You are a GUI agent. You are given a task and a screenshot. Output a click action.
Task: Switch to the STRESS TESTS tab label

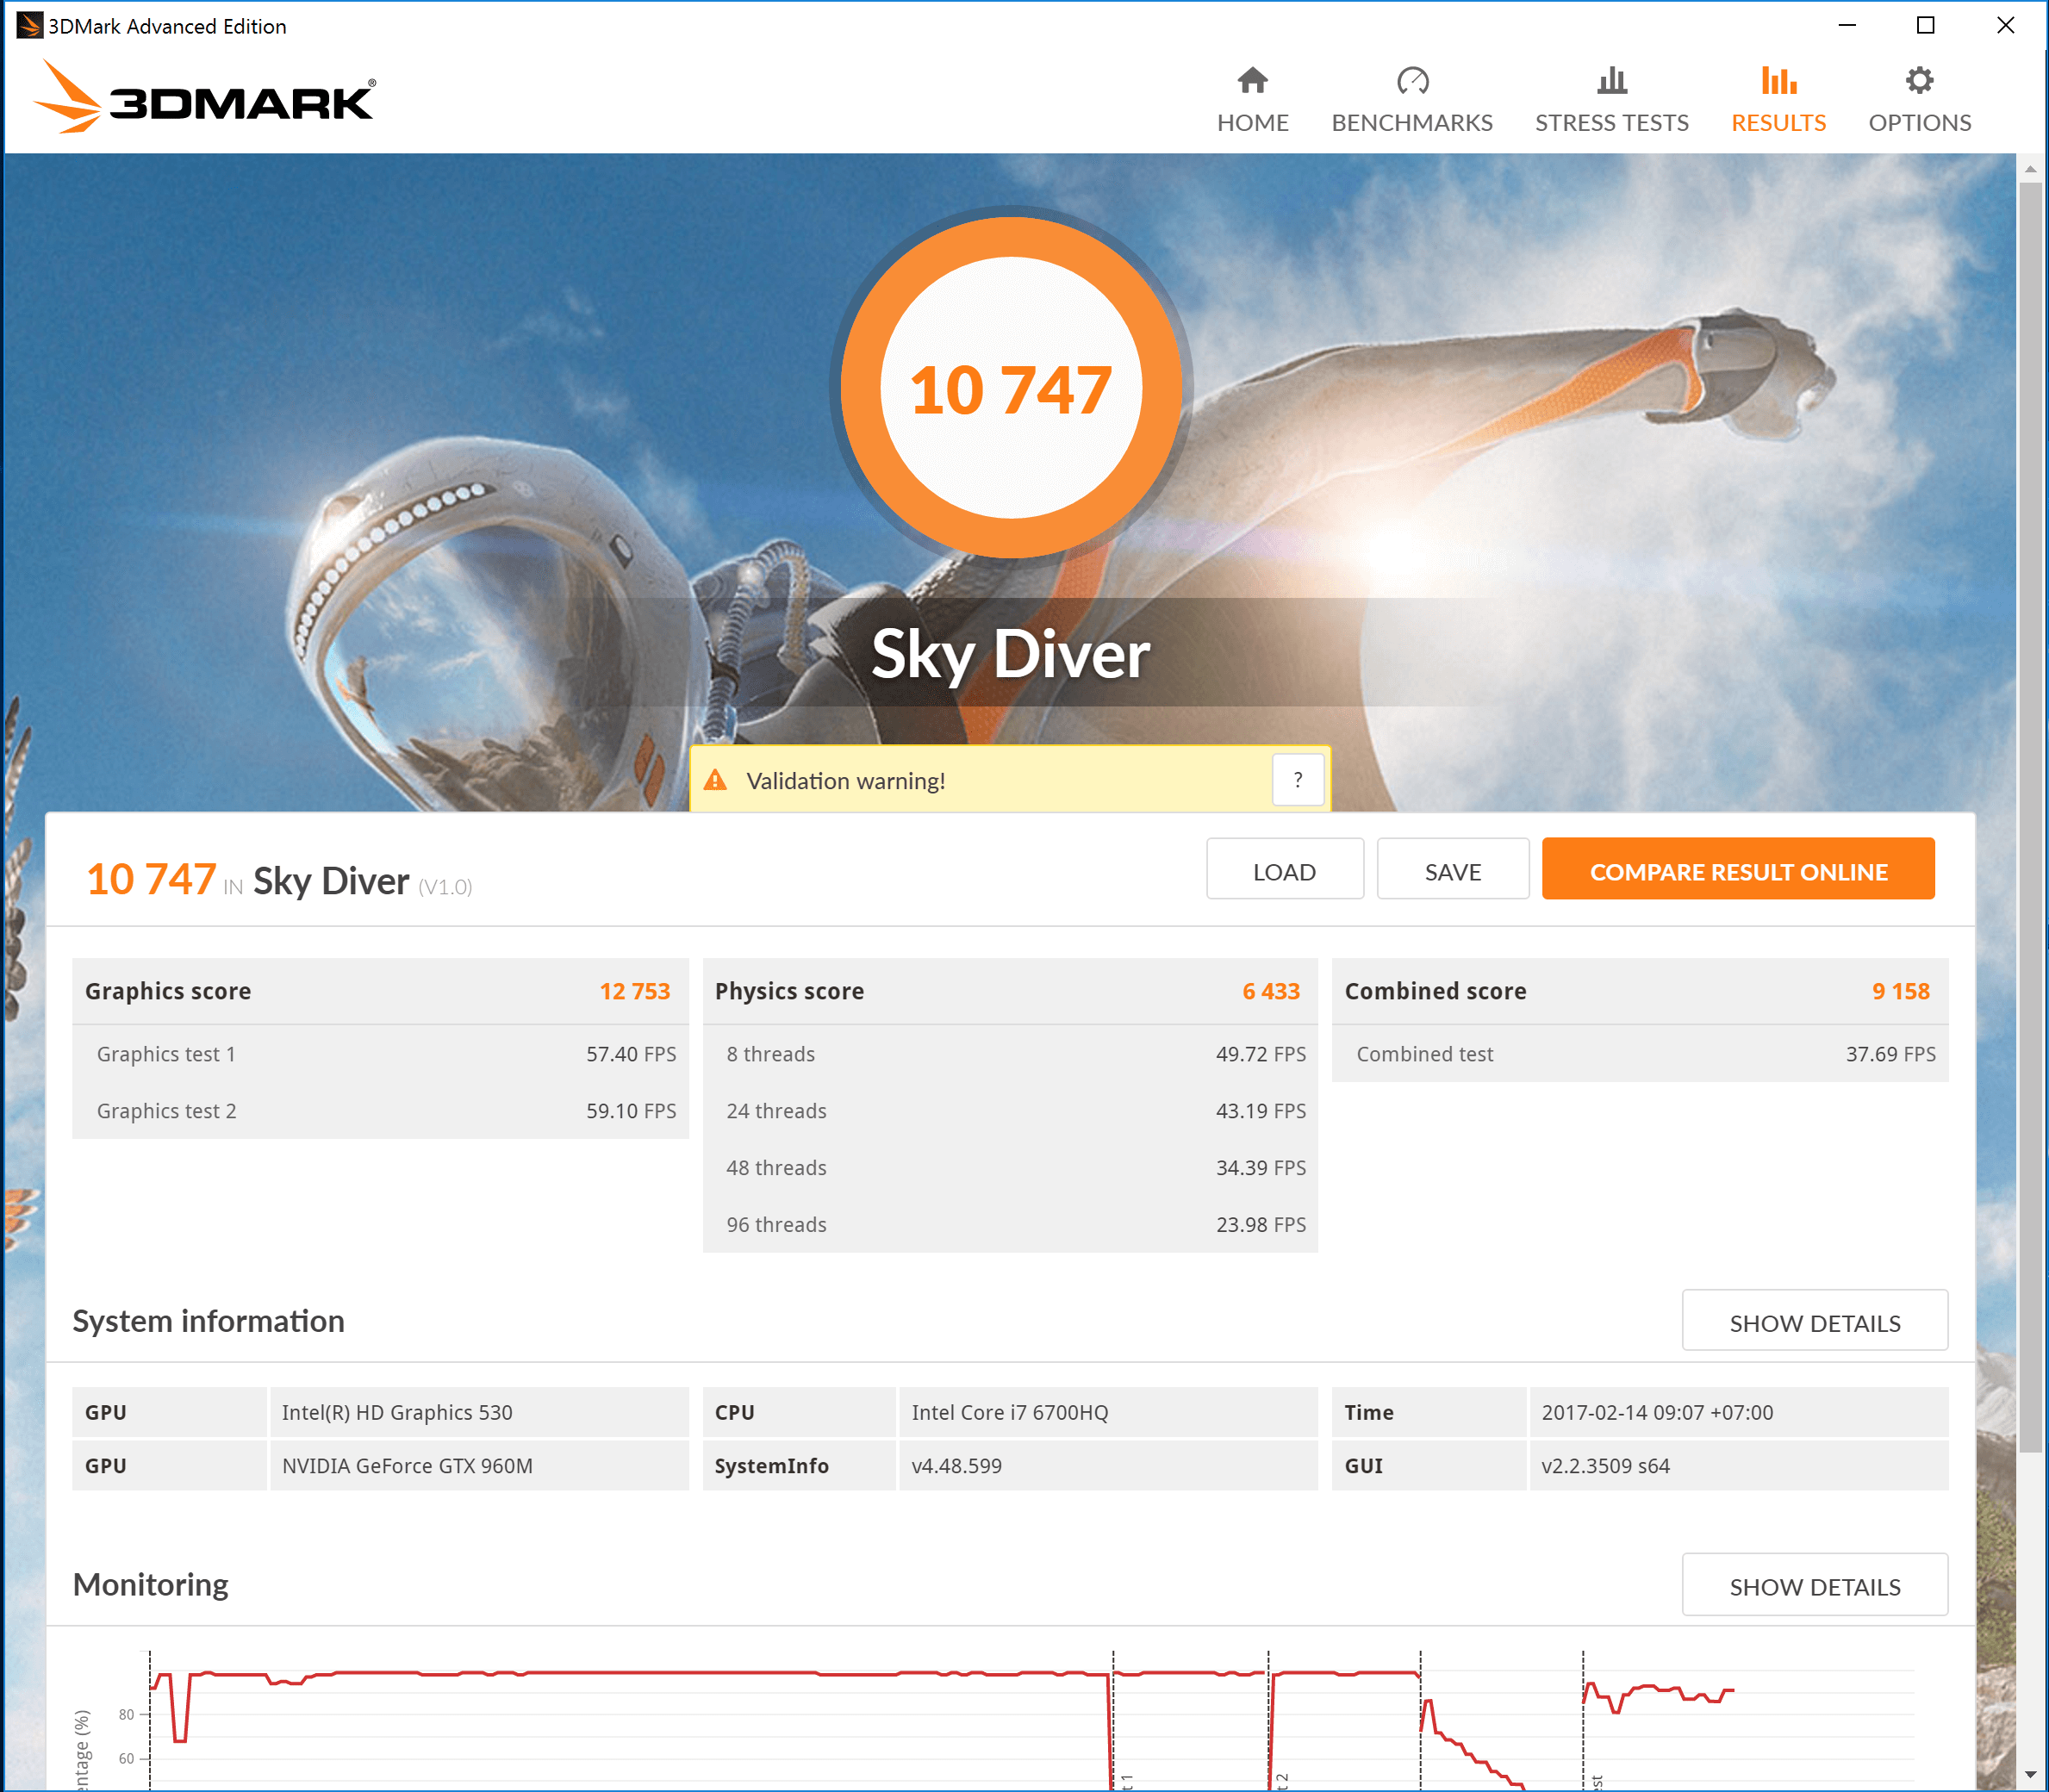1611,123
